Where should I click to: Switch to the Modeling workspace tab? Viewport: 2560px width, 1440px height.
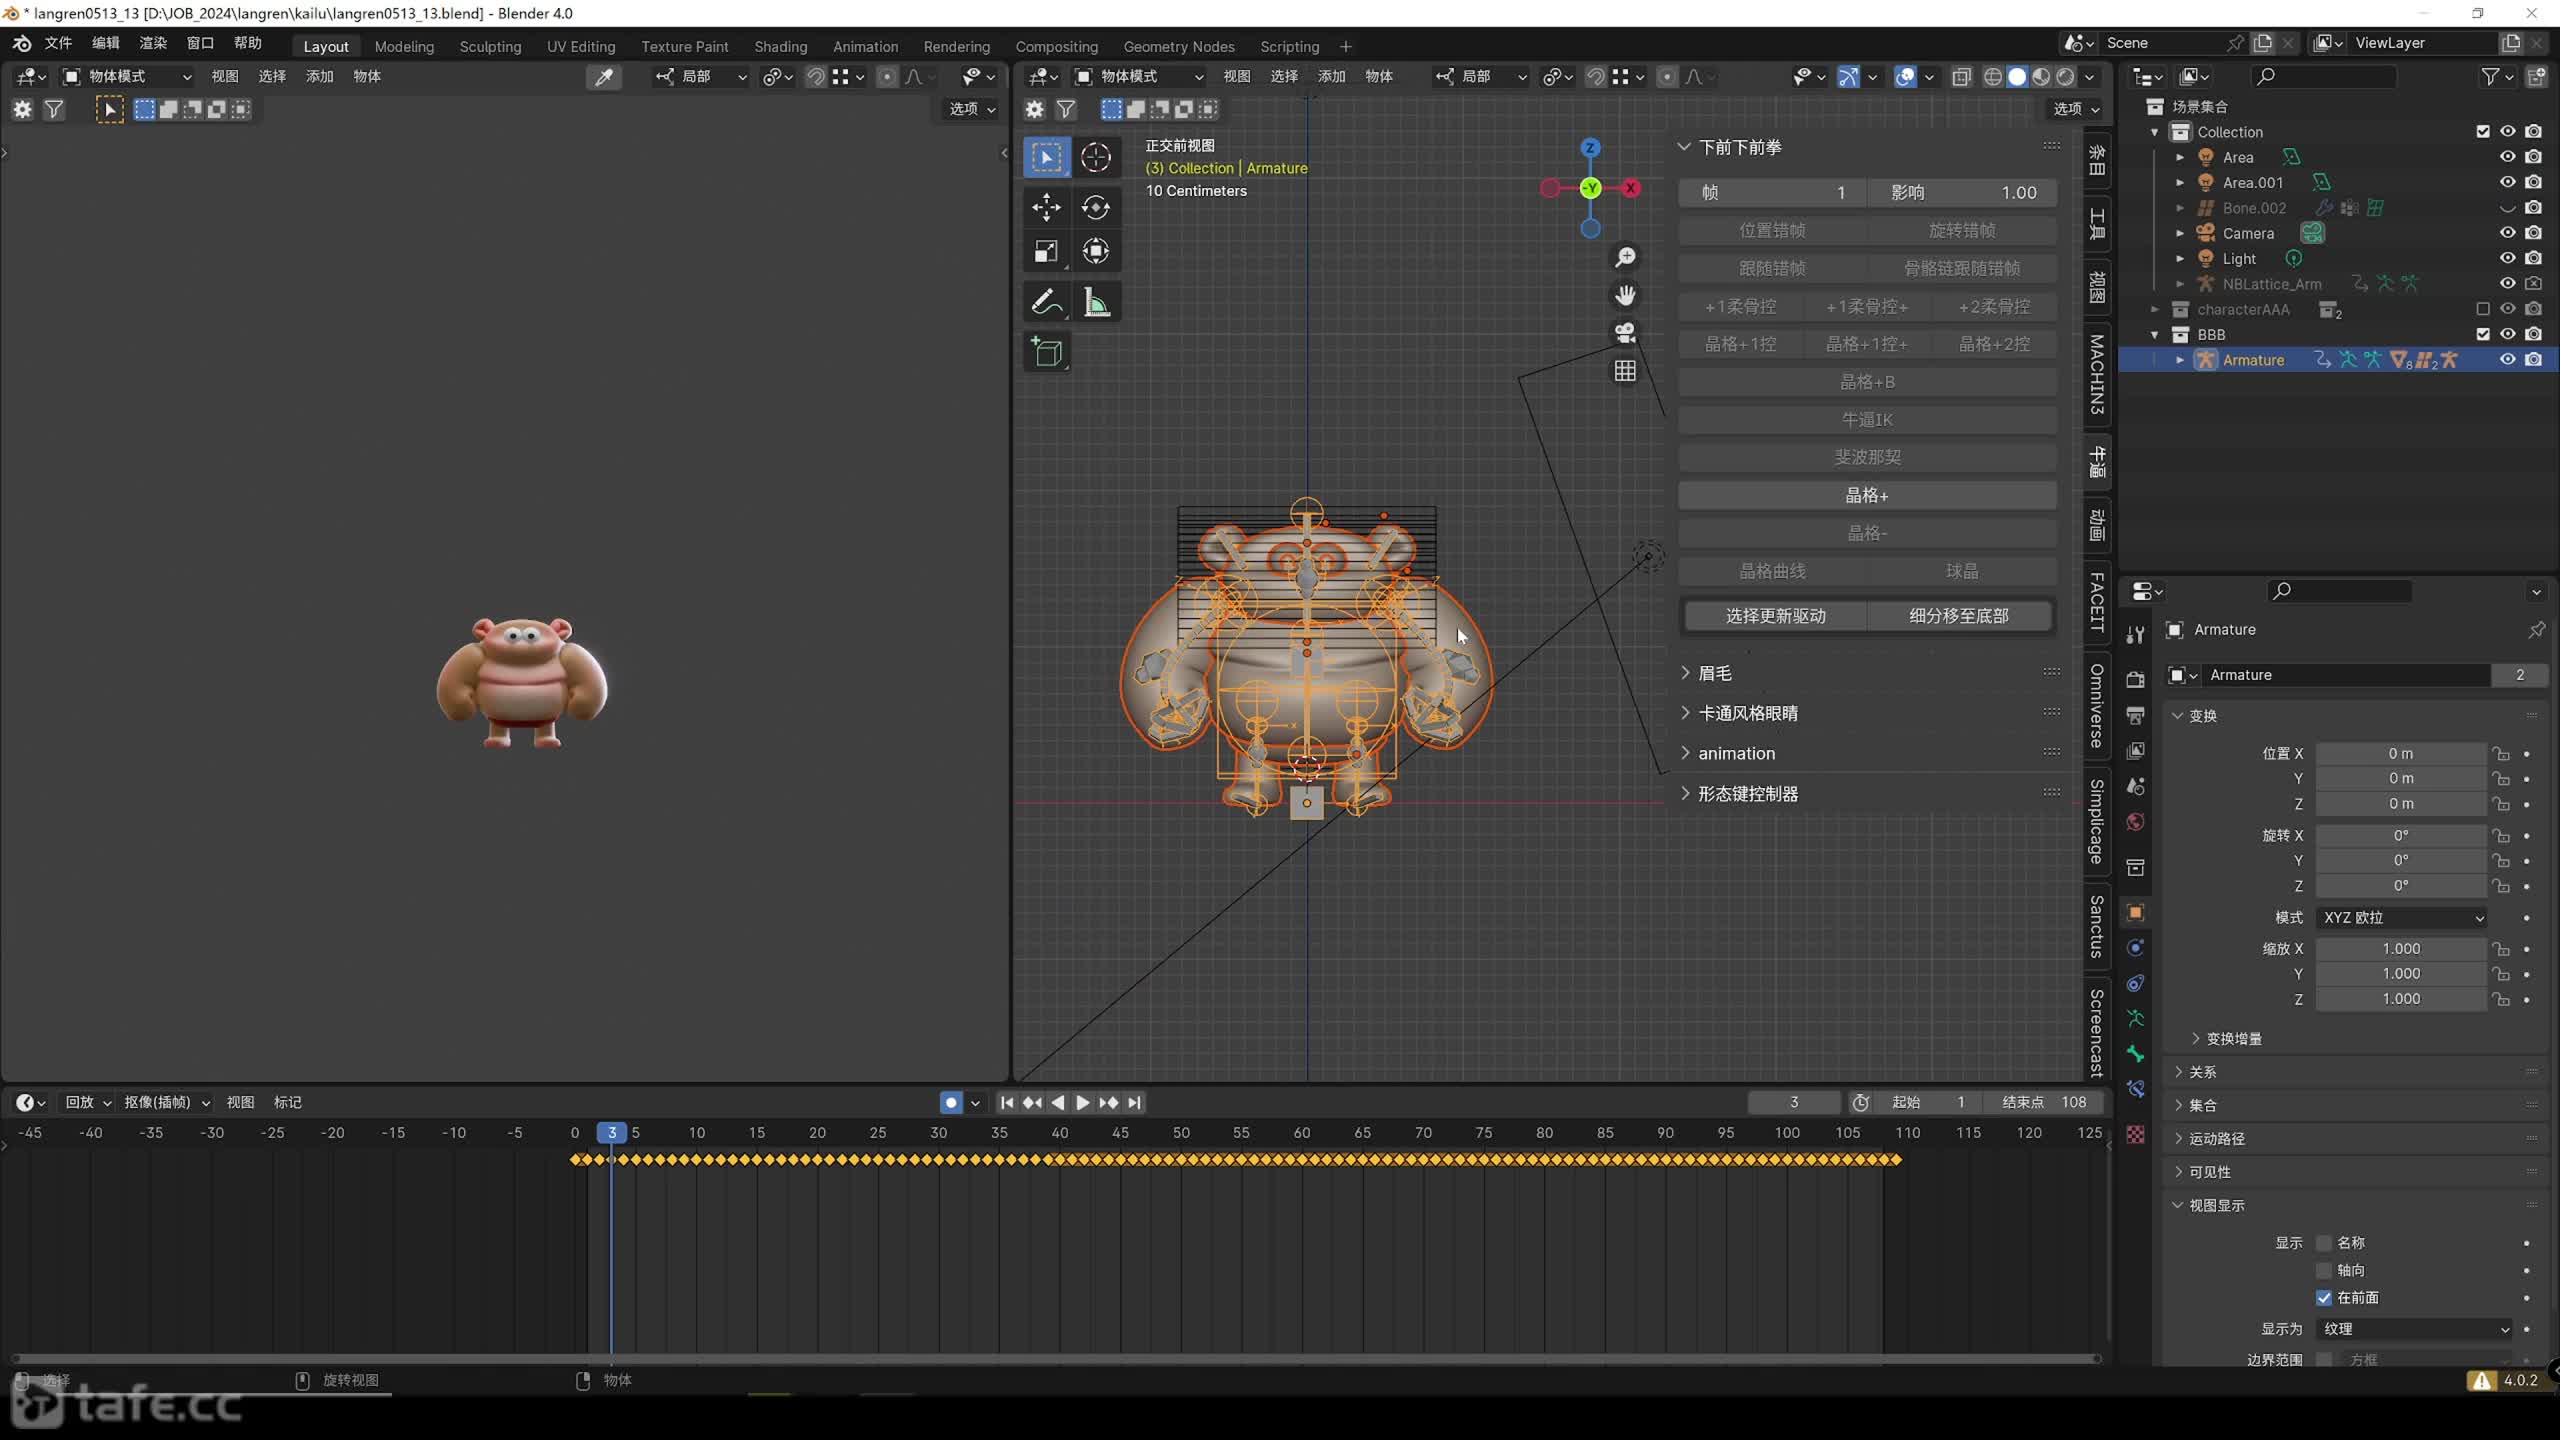tap(404, 46)
